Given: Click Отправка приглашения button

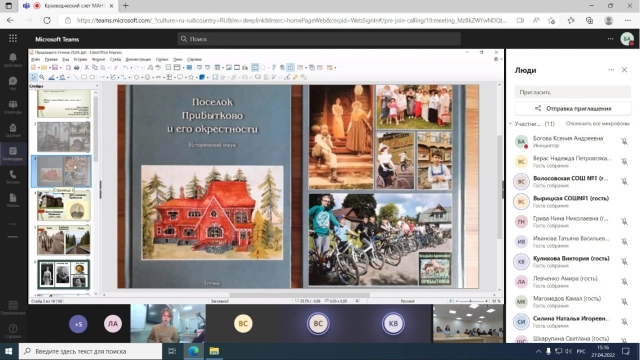Looking at the screenshot, I should (573, 108).
